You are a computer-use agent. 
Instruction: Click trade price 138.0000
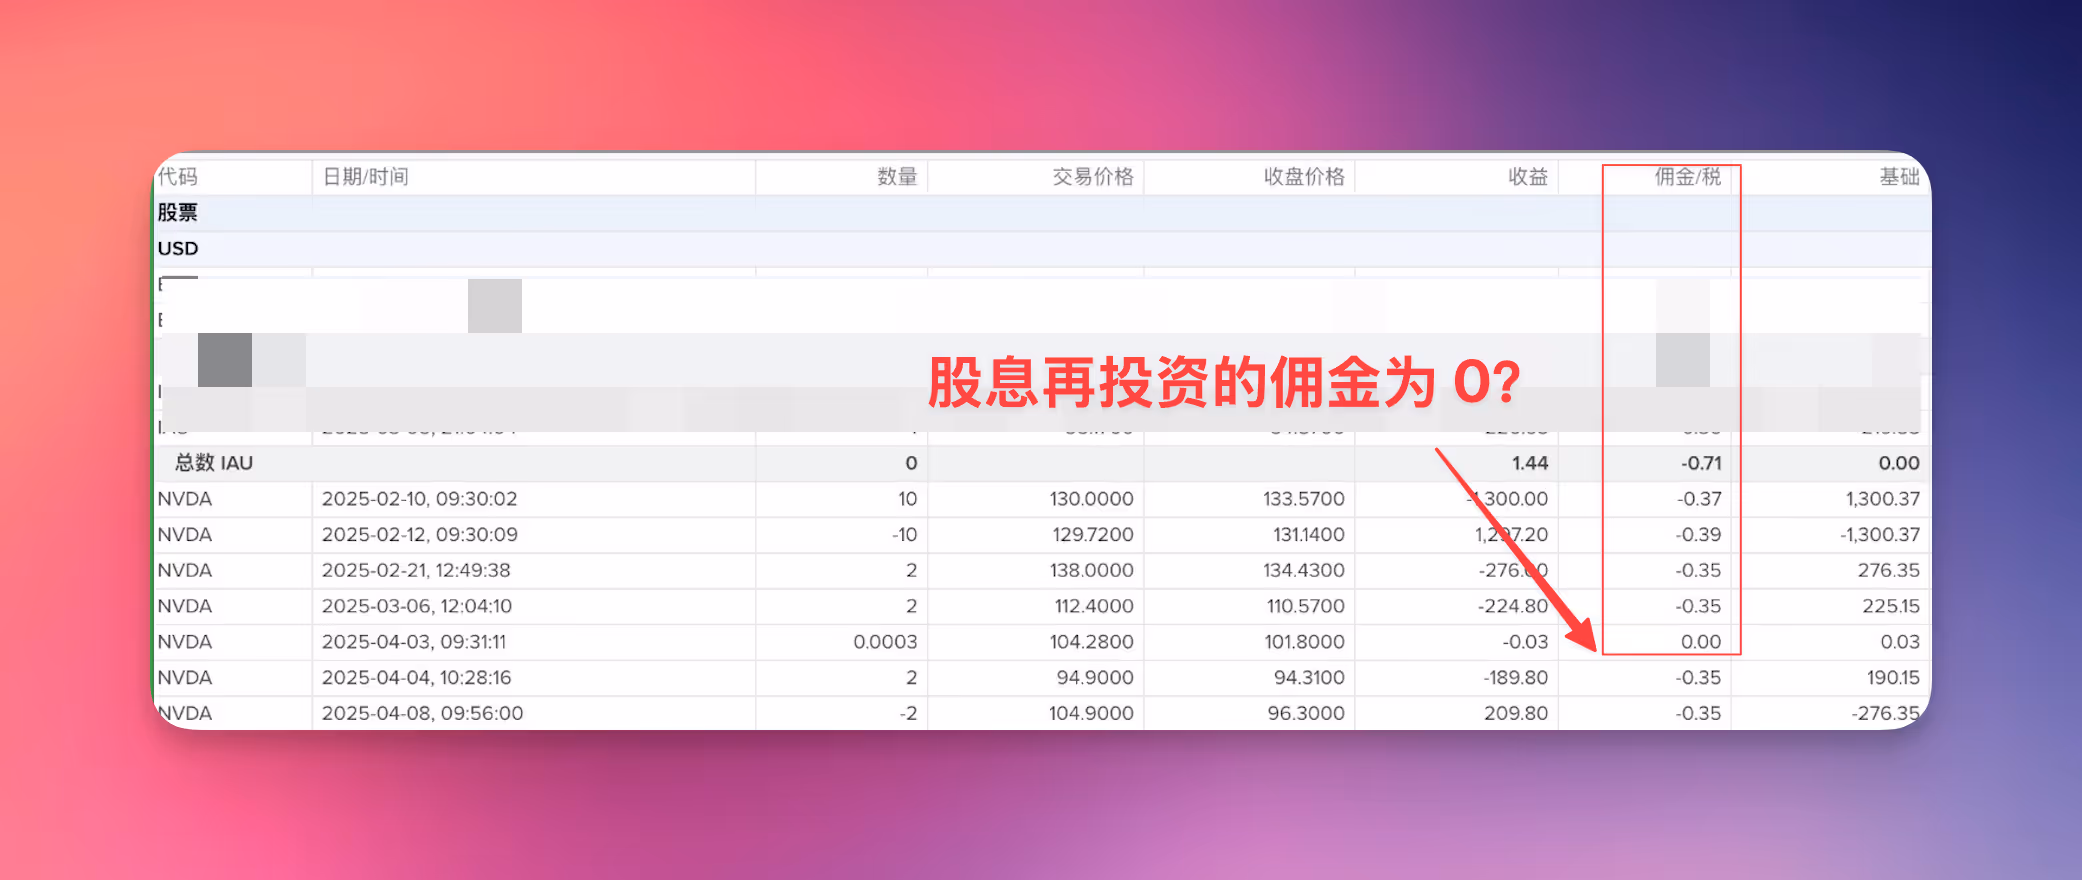pos(1092,571)
